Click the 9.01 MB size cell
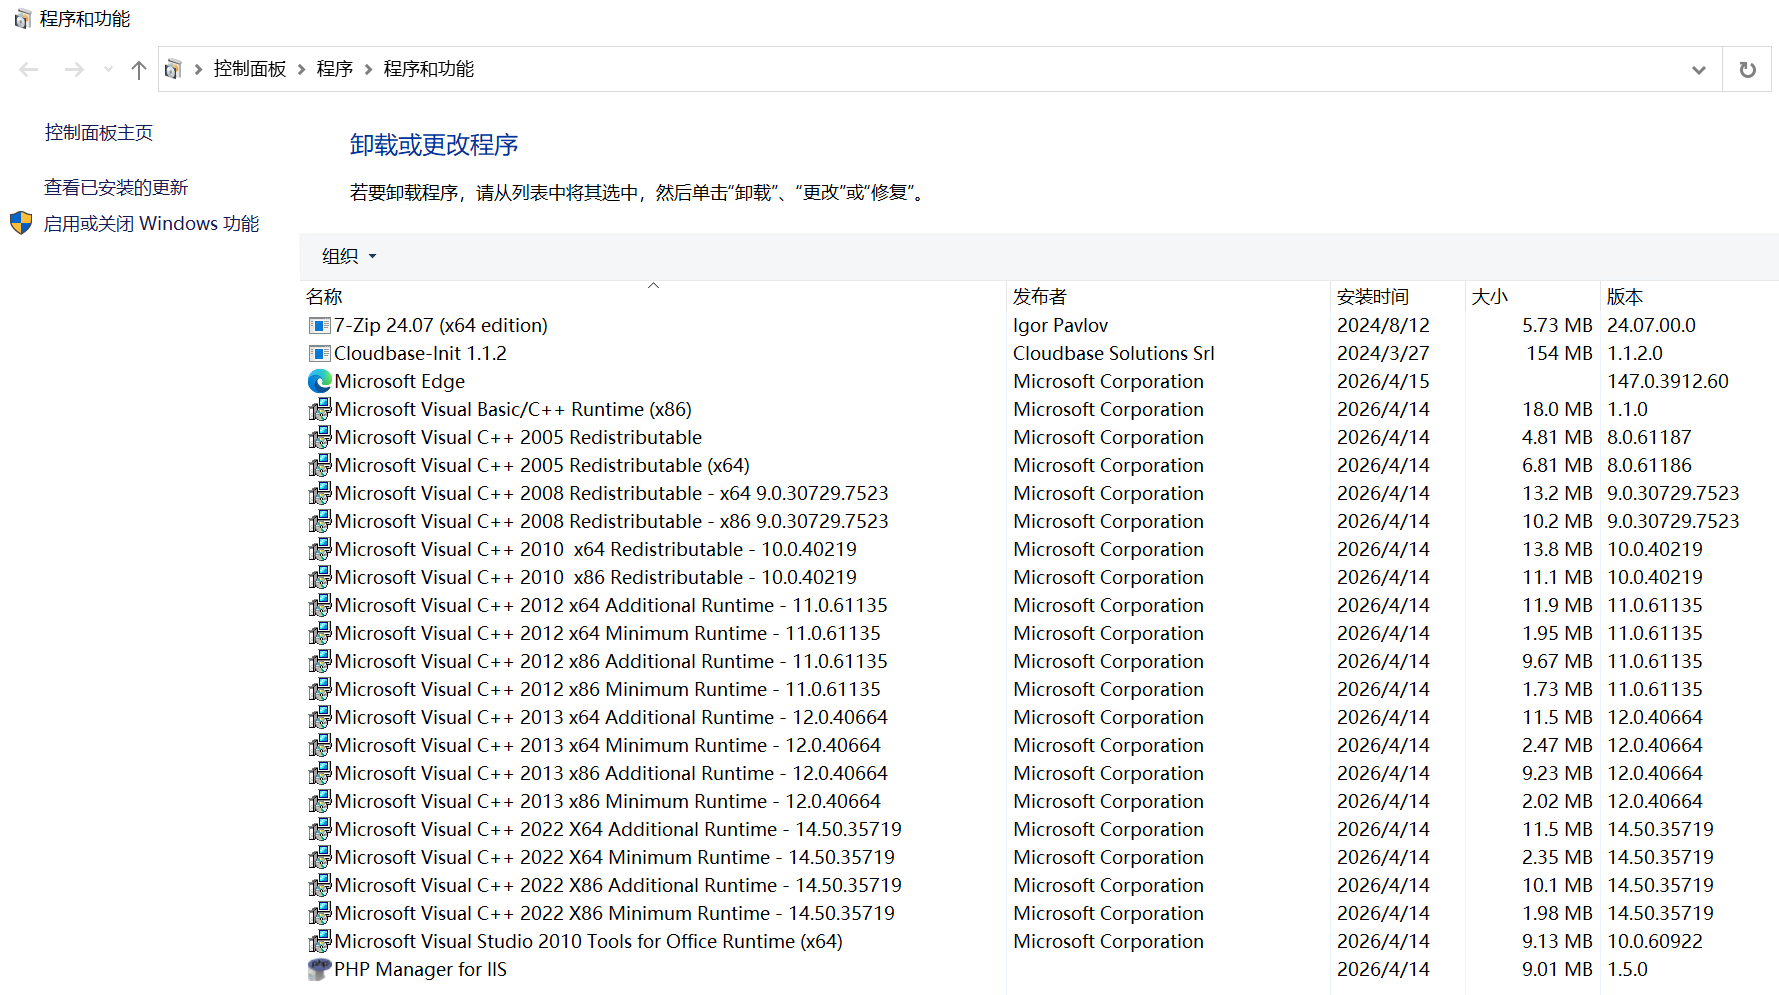This screenshot has height=995, width=1779. point(1557,970)
